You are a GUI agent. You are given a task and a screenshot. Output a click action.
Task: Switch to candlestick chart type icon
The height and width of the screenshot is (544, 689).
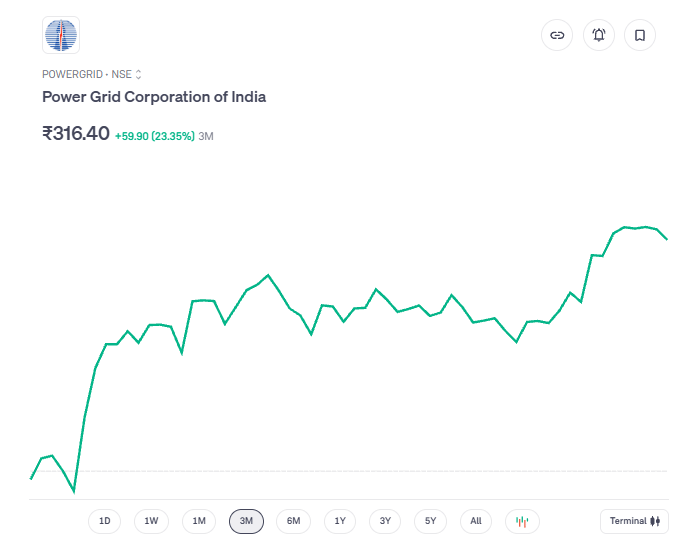pos(522,521)
